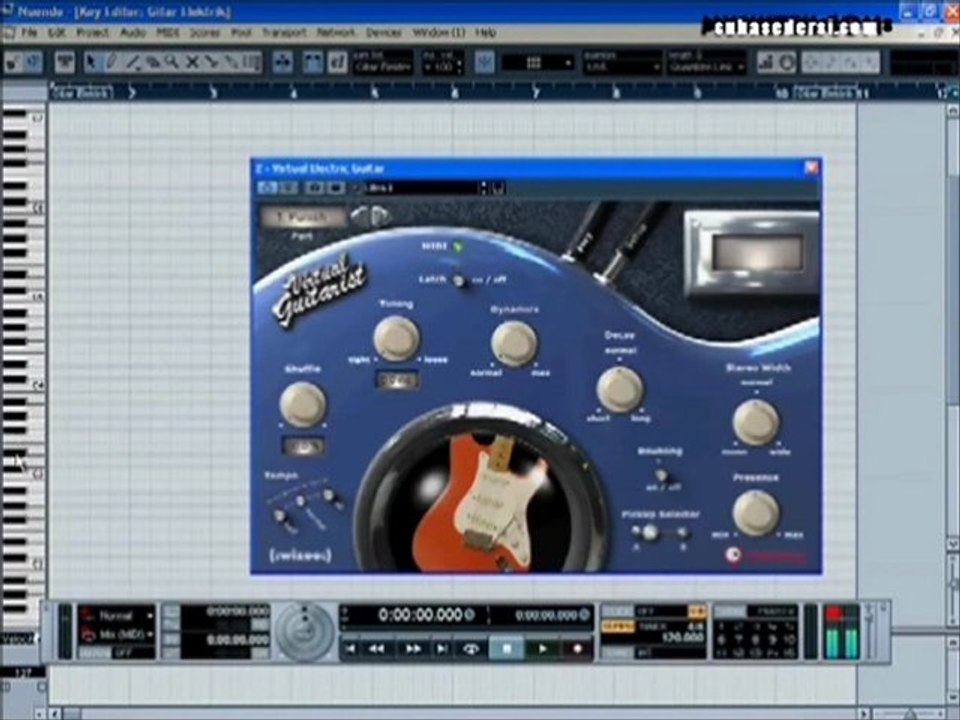Toggle the orange TEMPO track button
Viewport: 960px width, 720px height.
pos(618,627)
